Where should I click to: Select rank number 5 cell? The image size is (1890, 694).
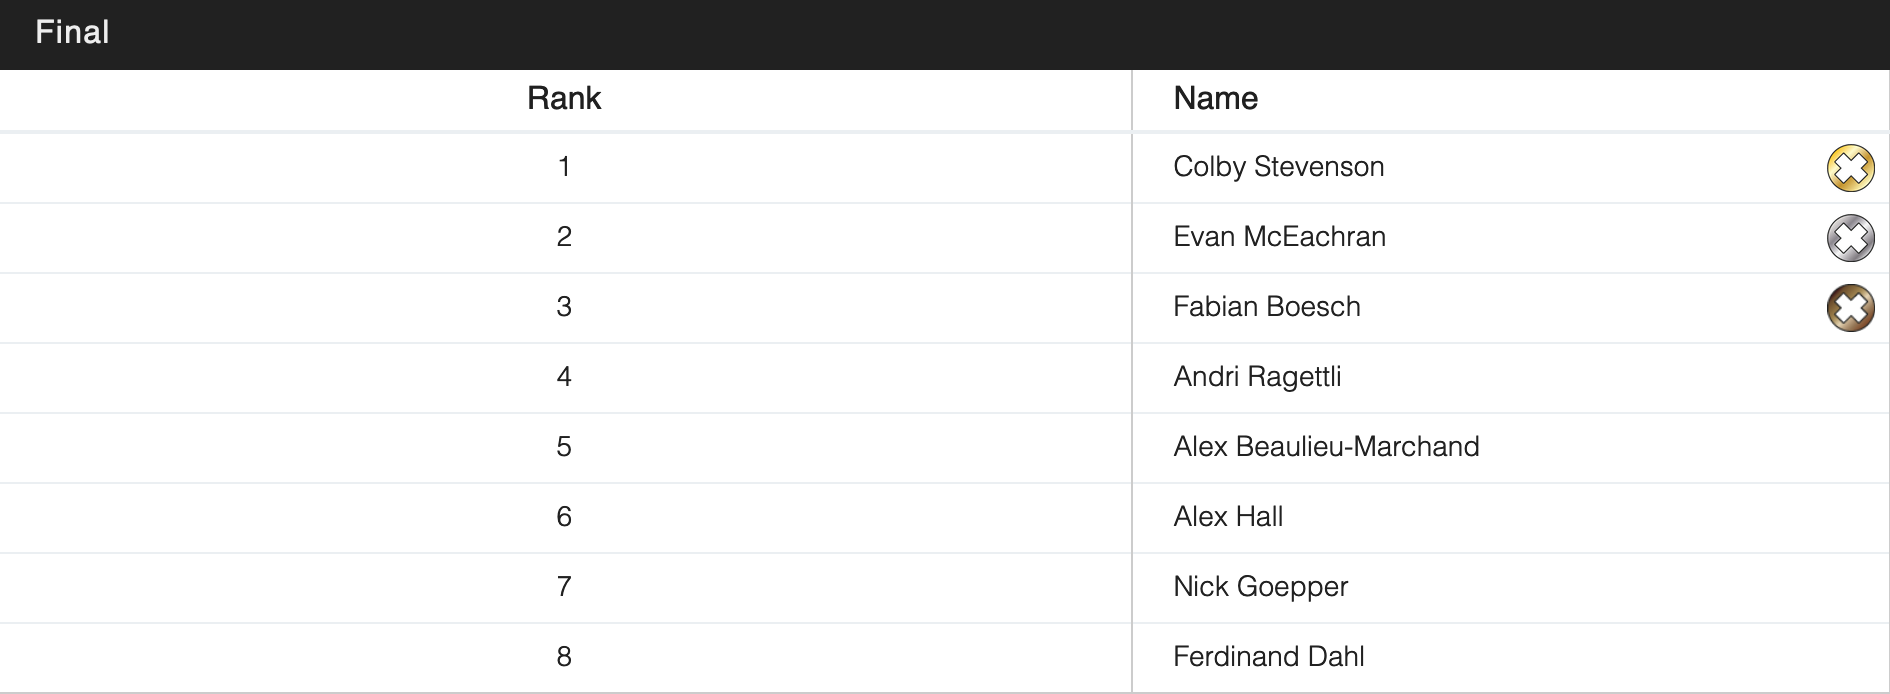(x=564, y=447)
